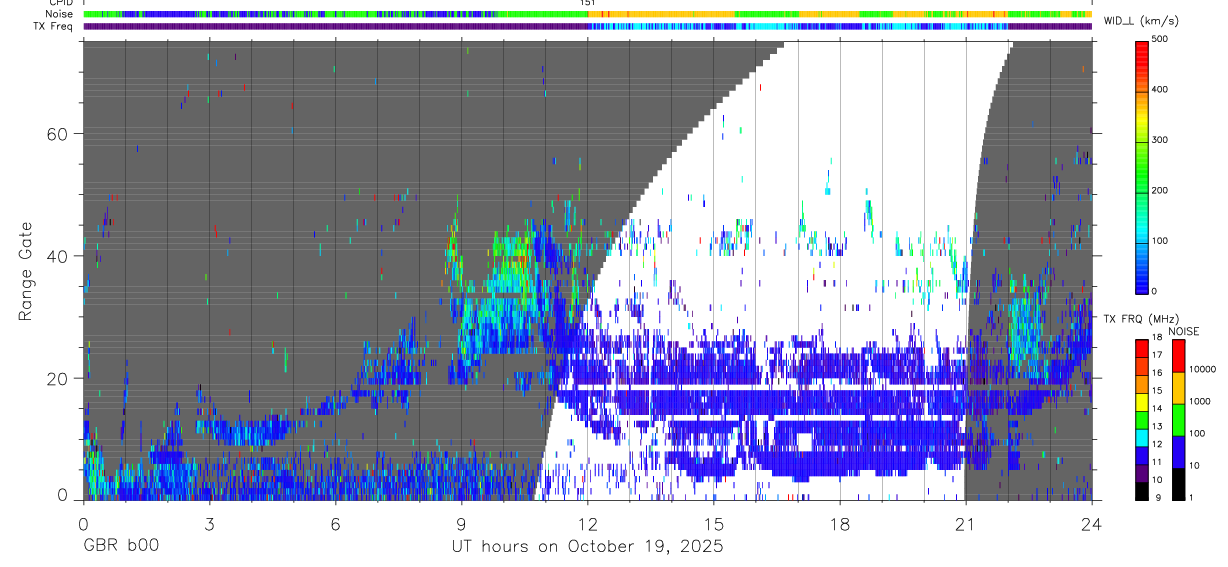1228x567 pixels.
Task: Click the 14 tick on TX FRQ legend
Action: tap(1157, 410)
